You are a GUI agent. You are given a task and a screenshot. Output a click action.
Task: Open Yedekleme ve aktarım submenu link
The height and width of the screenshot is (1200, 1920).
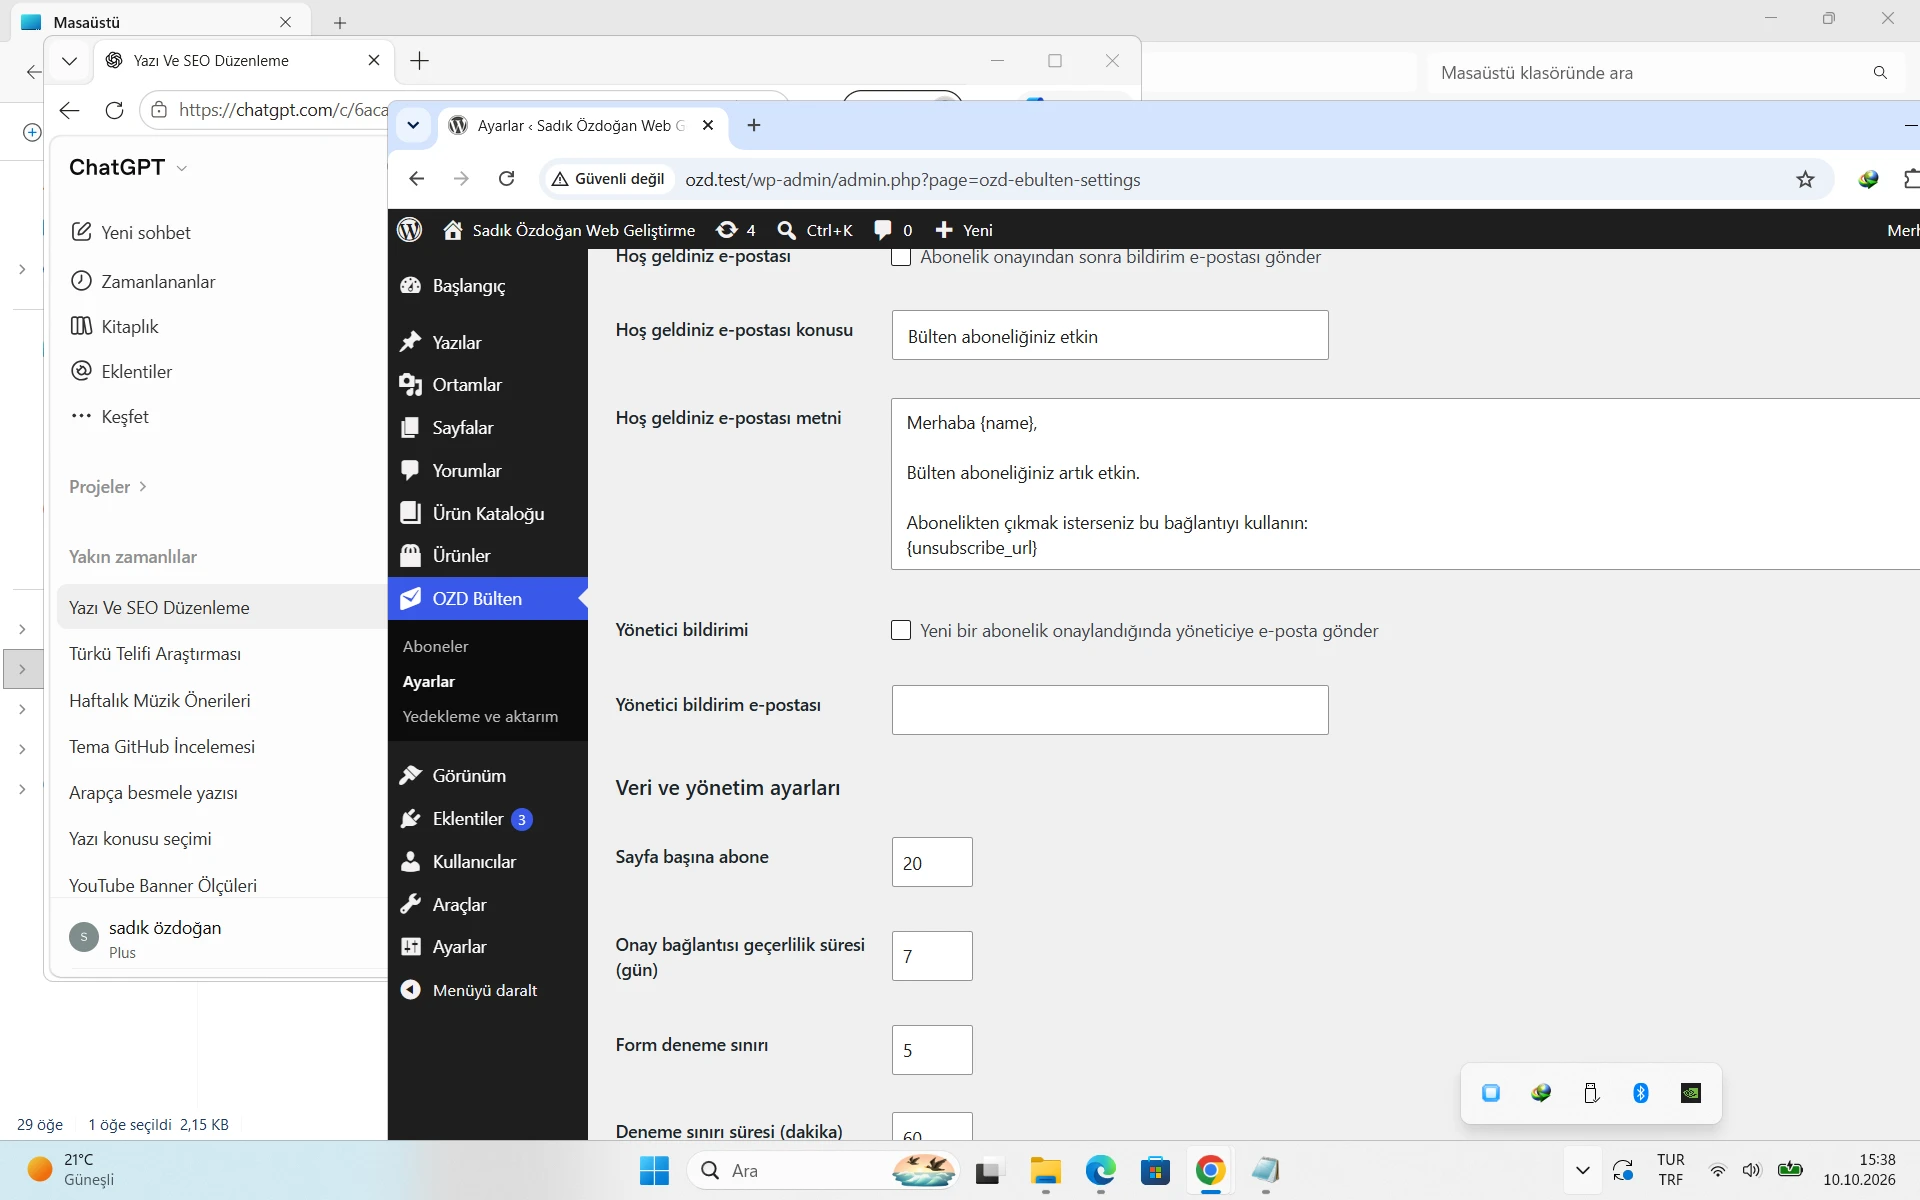pyautogui.click(x=480, y=716)
